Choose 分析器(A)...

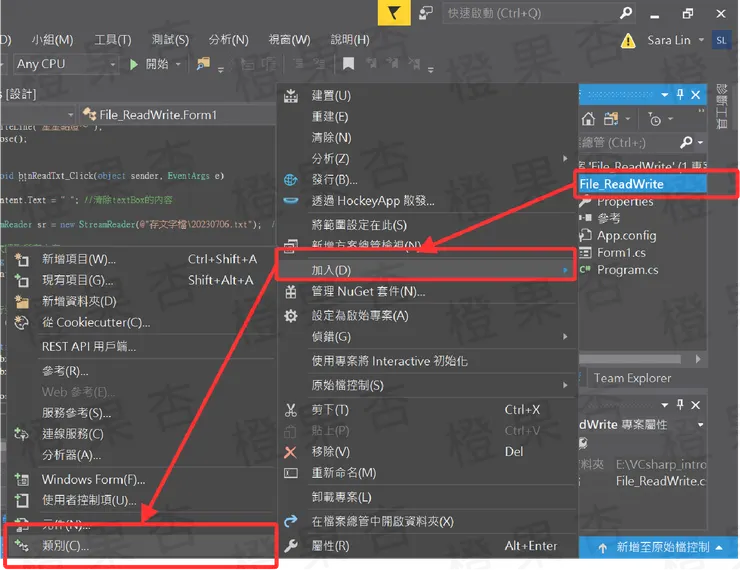(141, 455)
